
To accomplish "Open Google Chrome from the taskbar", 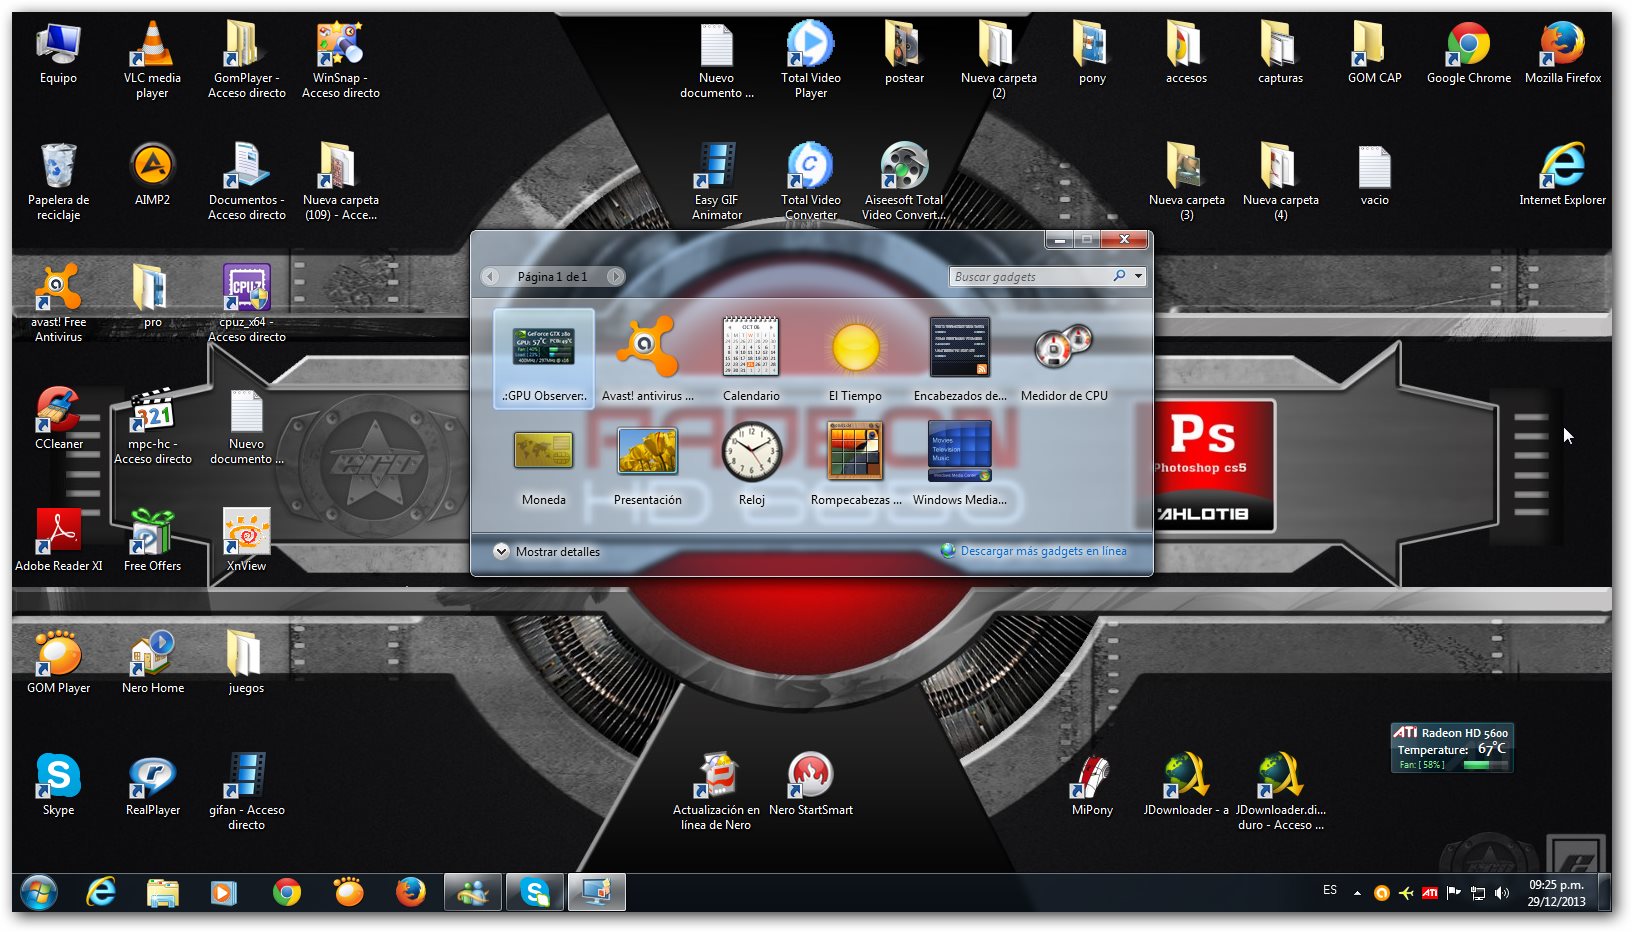I will pos(287,892).
